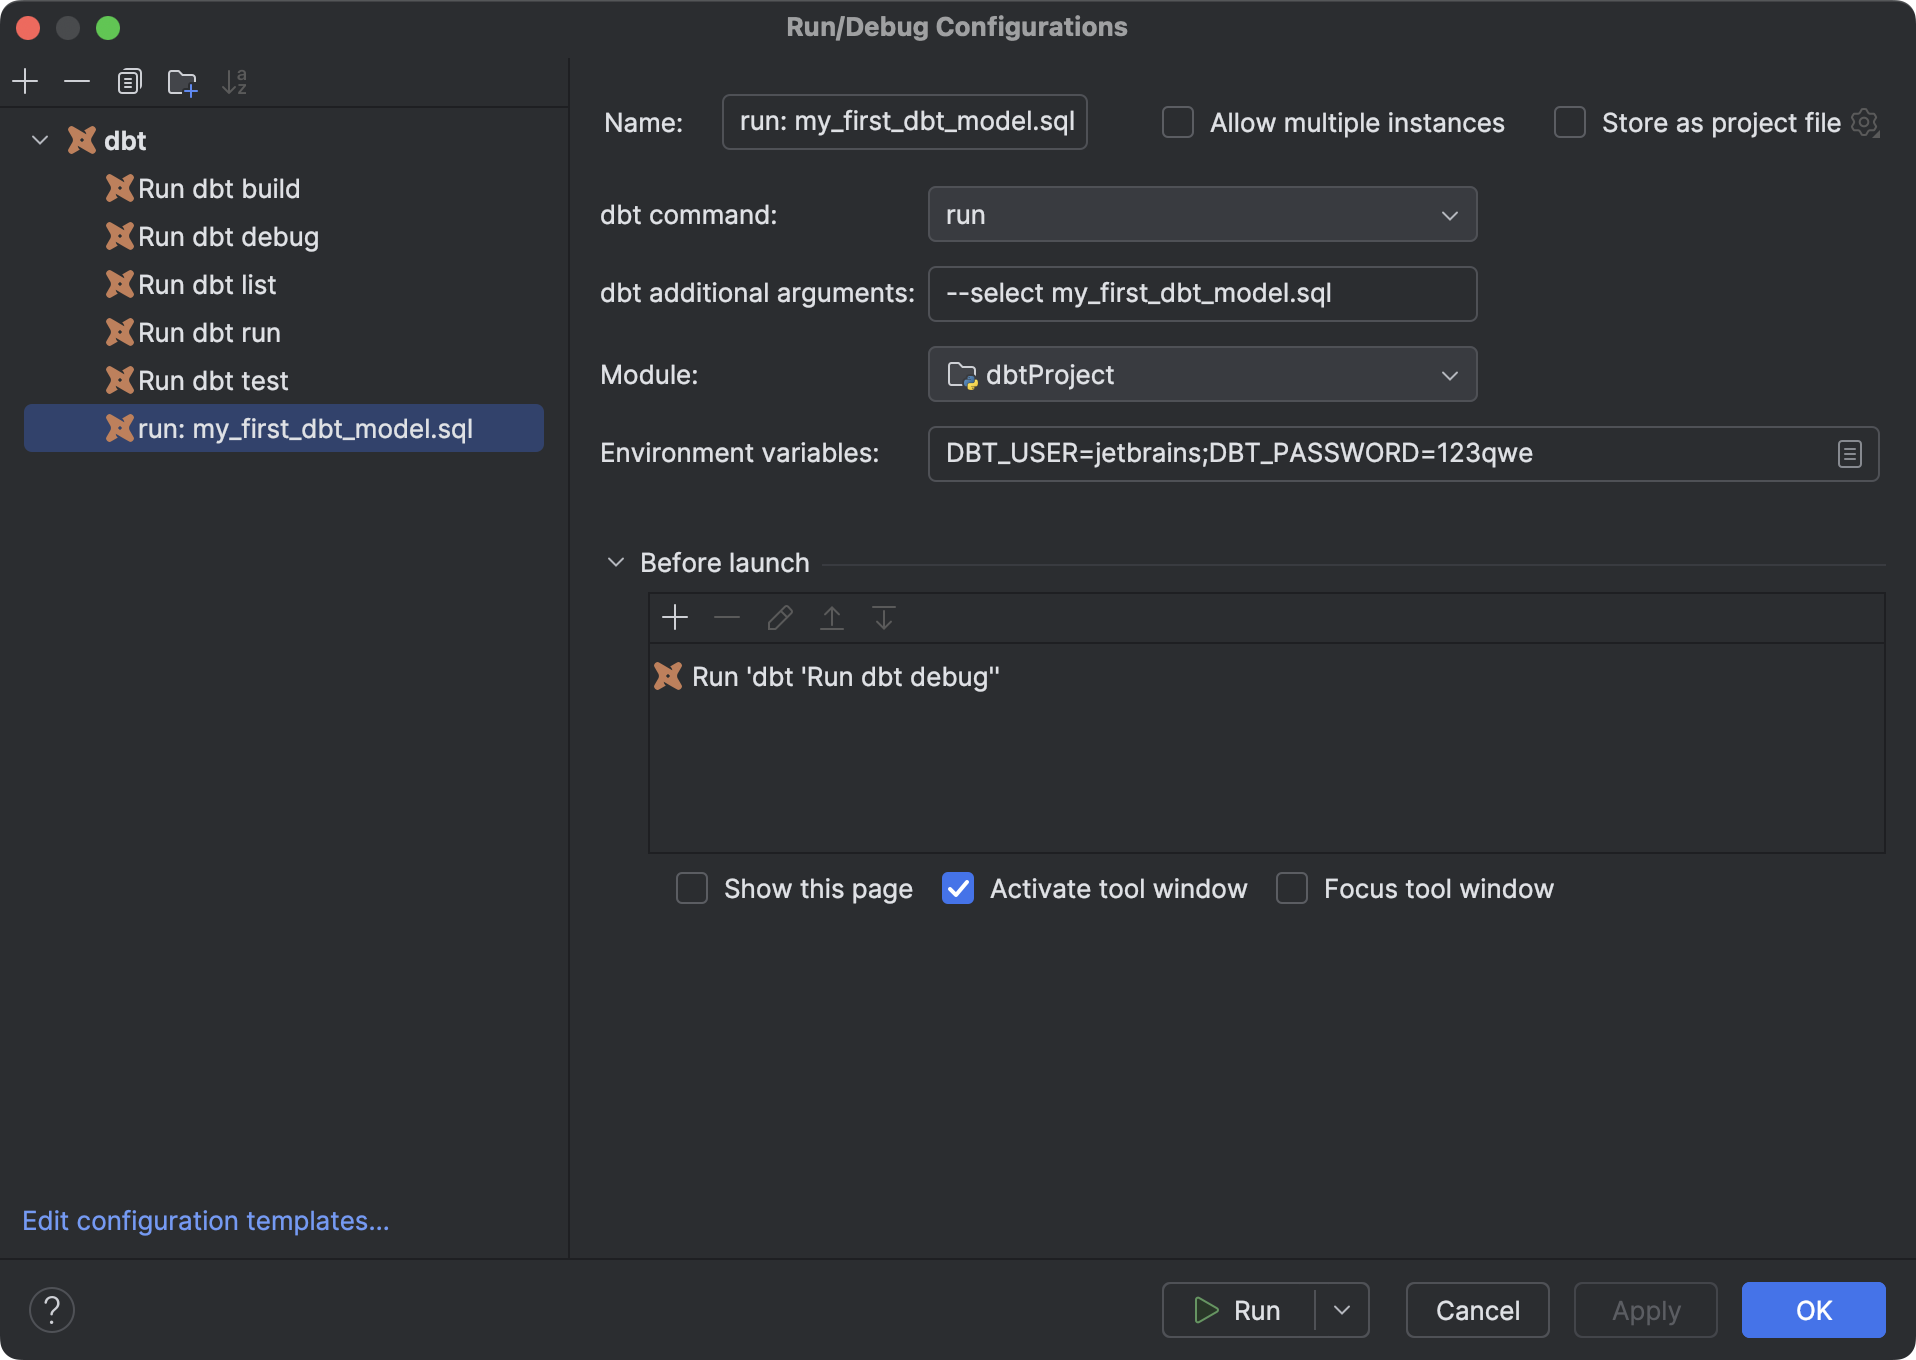1916x1360 pixels.
Task: Select the Run dbt debug configuration
Action: pos(228,236)
